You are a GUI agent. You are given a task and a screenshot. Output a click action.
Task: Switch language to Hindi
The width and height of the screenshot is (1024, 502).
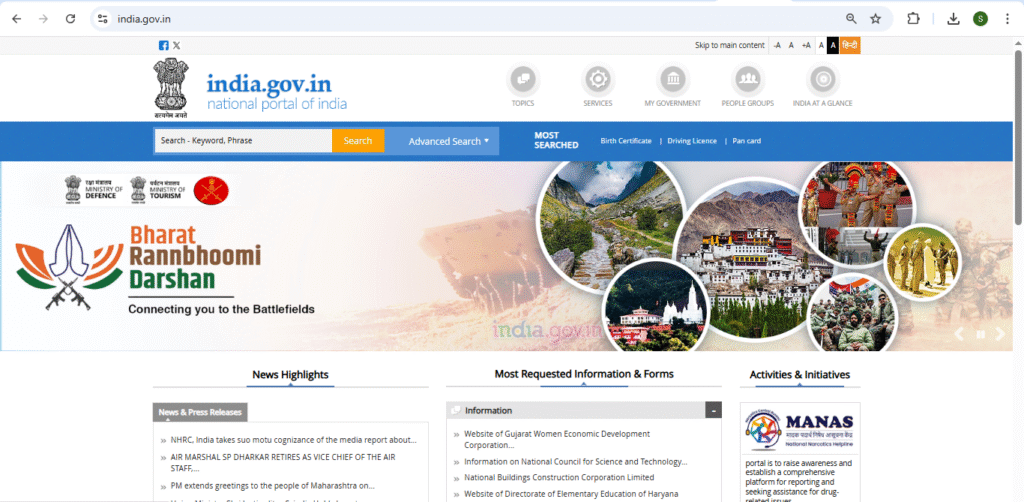tap(850, 45)
